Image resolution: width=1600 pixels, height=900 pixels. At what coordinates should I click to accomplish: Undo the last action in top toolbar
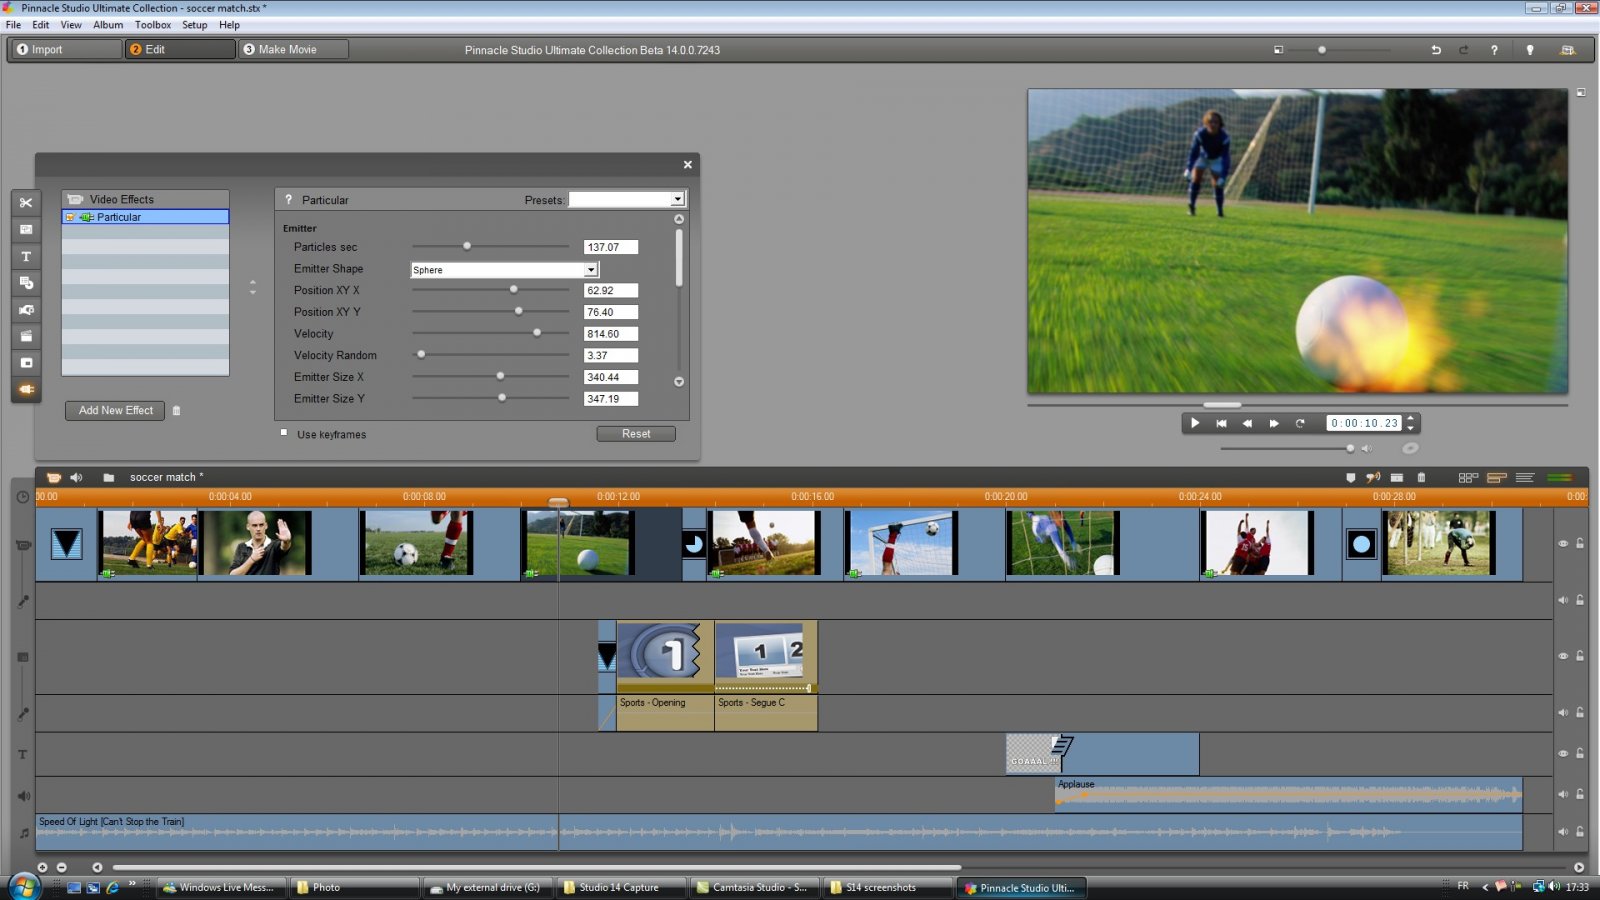[x=1436, y=50]
